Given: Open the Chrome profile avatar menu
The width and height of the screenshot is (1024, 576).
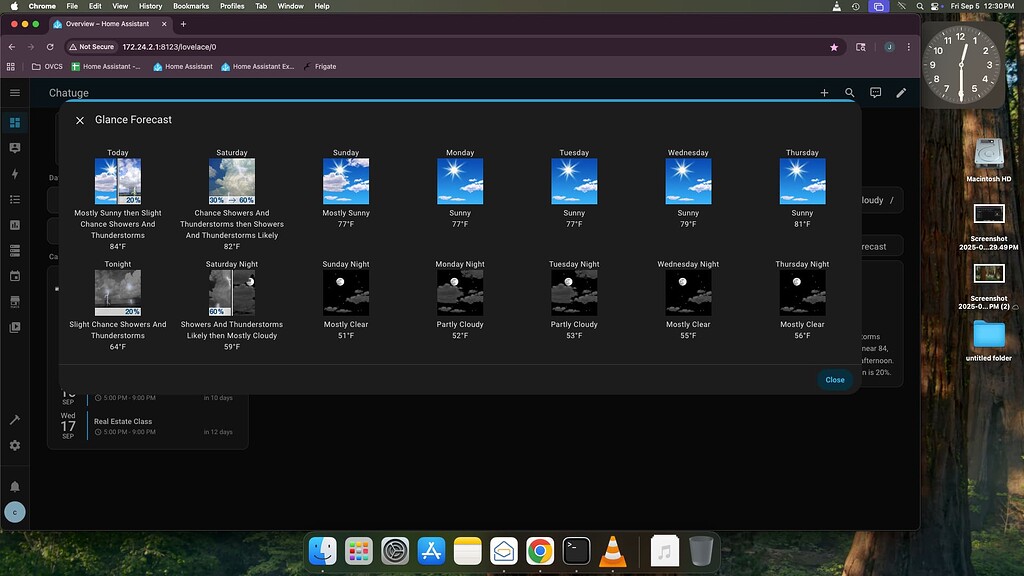Looking at the screenshot, I should click(x=888, y=46).
